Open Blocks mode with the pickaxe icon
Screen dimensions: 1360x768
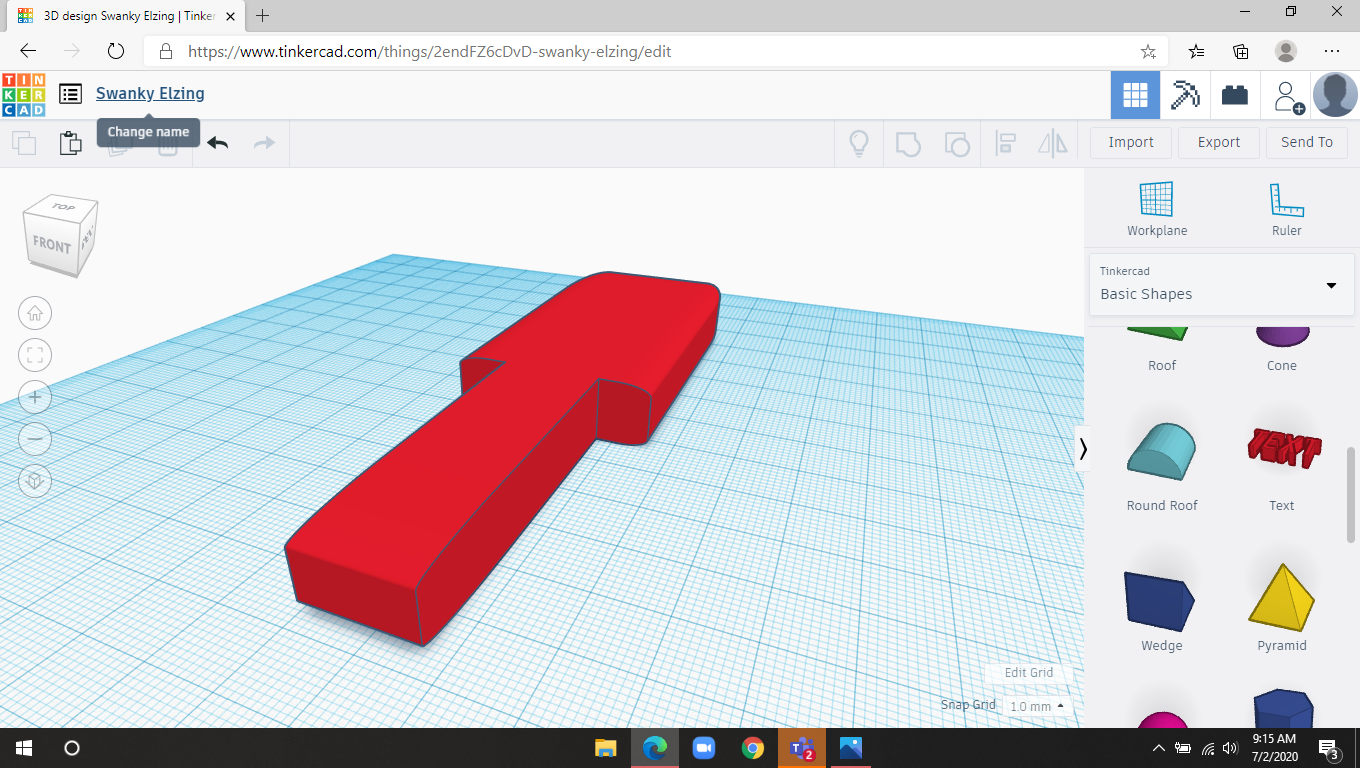click(x=1185, y=95)
